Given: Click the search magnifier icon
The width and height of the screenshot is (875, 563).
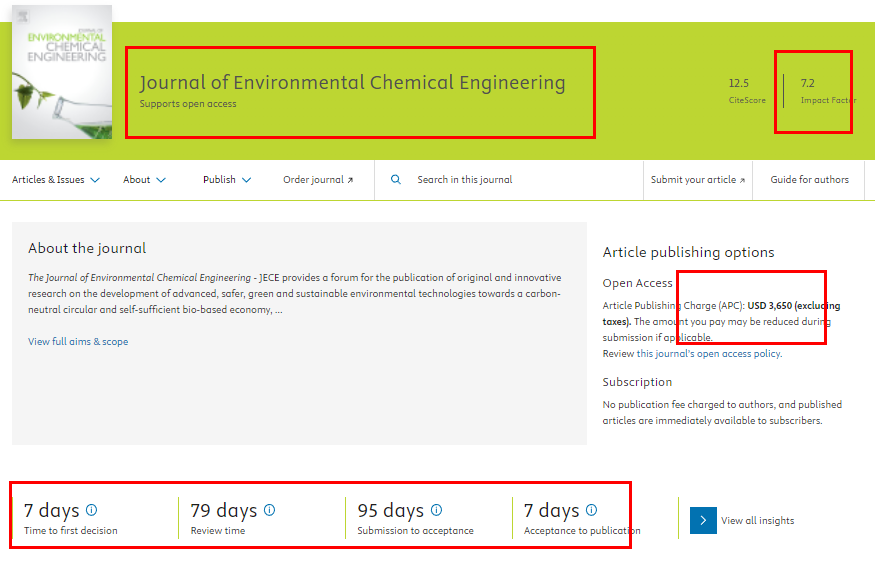Looking at the screenshot, I should (x=396, y=180).
